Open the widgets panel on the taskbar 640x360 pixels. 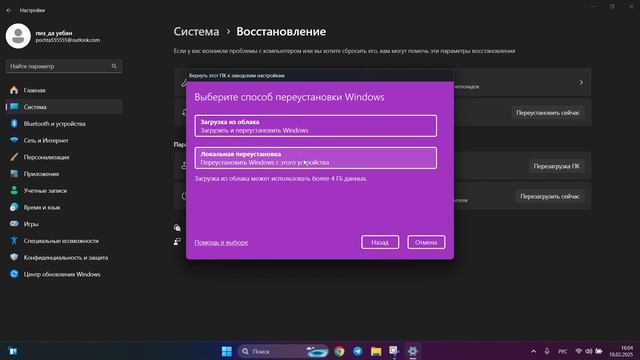(x=13, y=351)
